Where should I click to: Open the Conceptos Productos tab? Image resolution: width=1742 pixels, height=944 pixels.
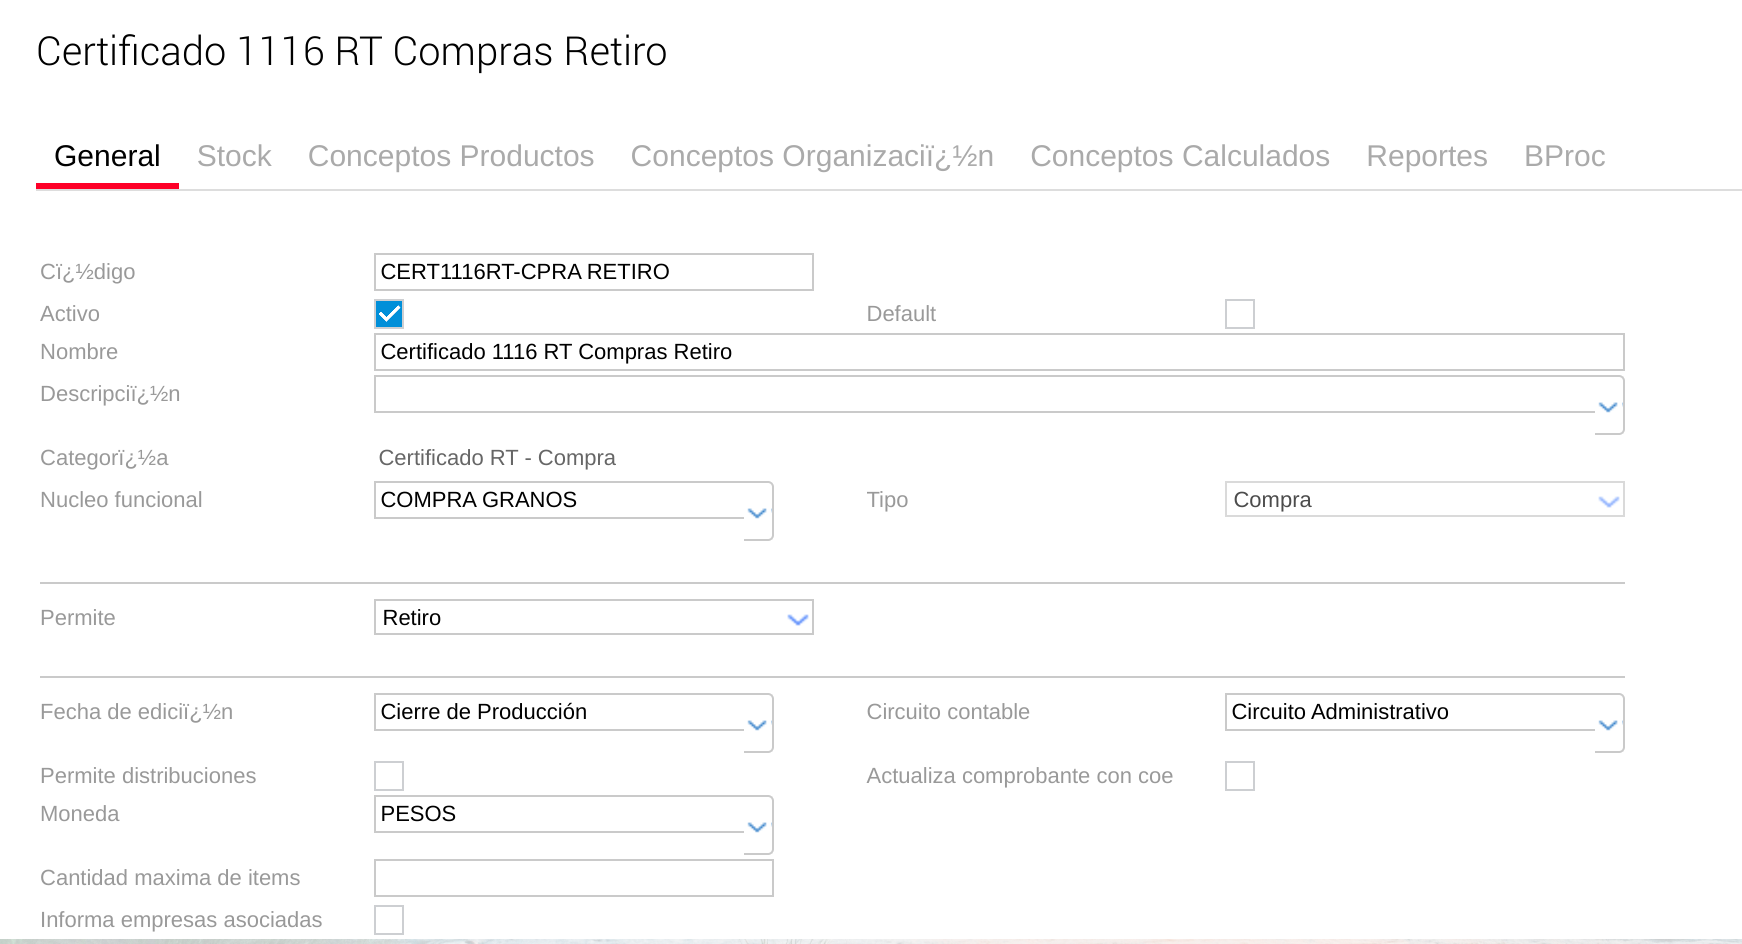pyautogui.click(x=451, y=156)
